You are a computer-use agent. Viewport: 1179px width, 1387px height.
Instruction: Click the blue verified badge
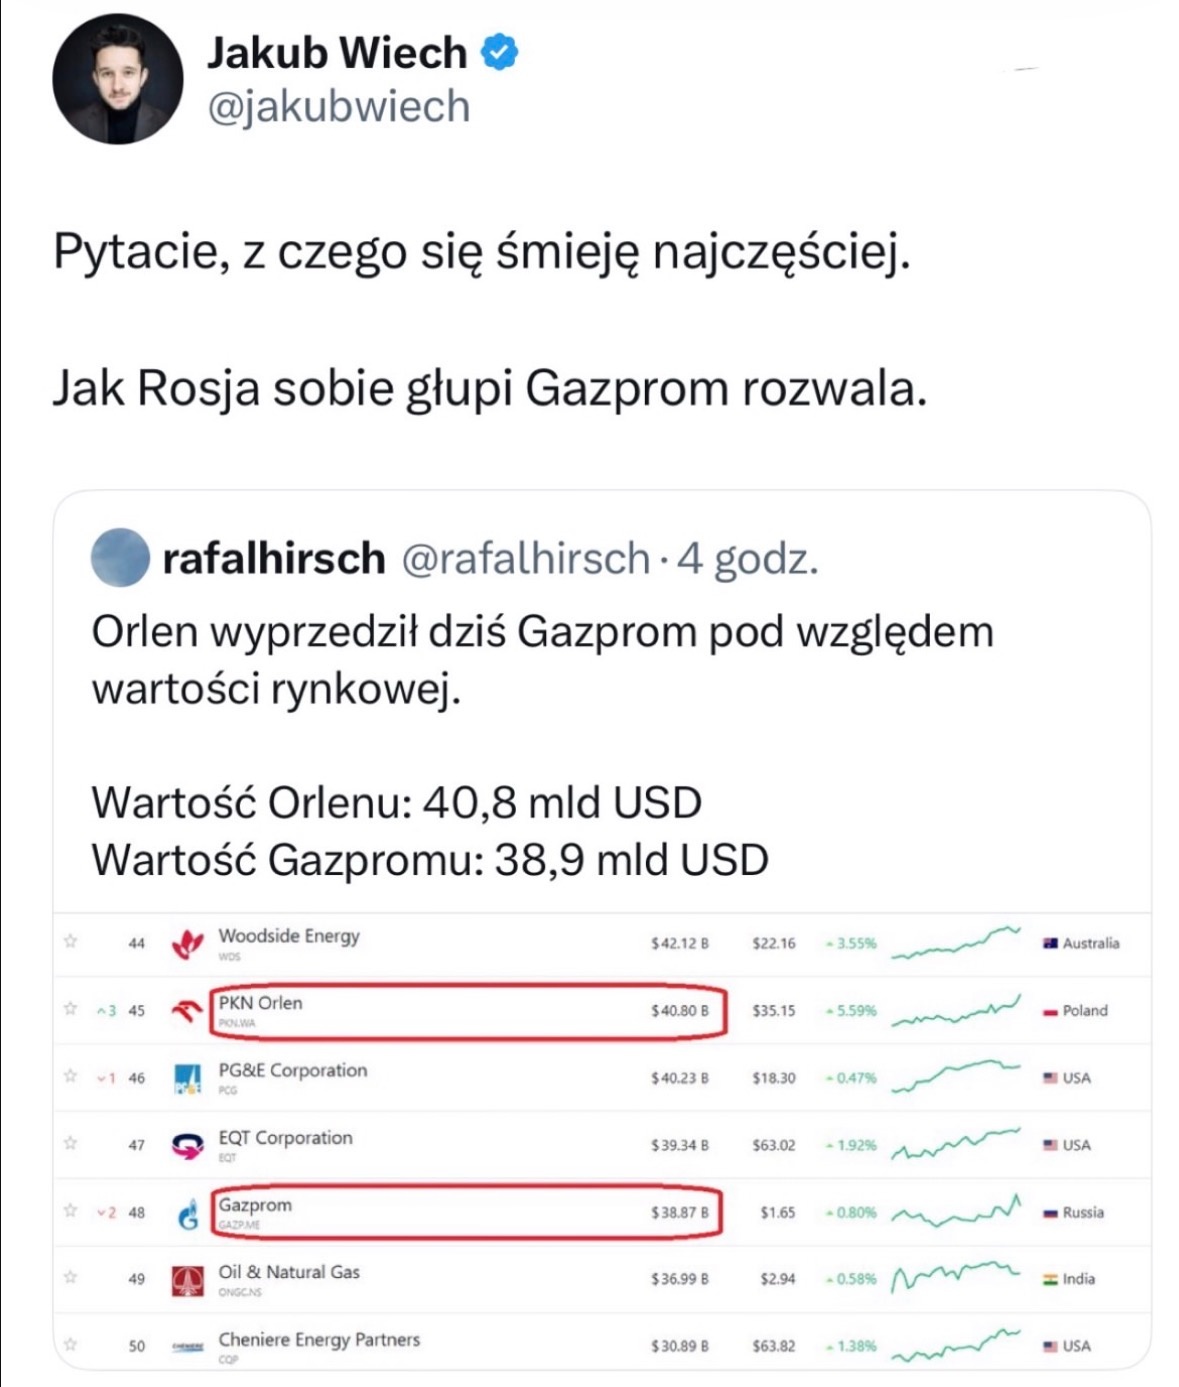pos(500,52)
